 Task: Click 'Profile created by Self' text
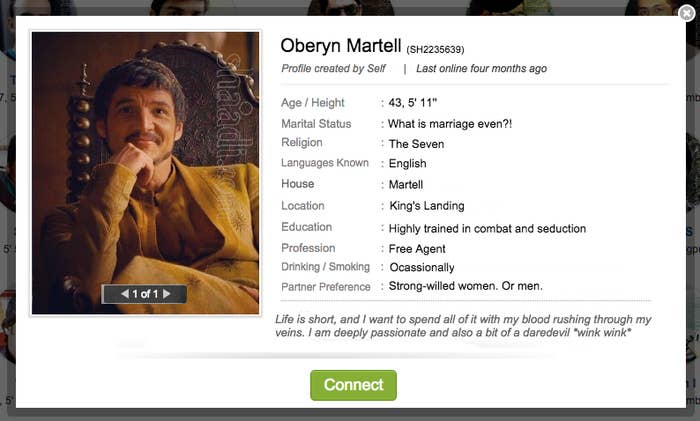pos(334,69)
